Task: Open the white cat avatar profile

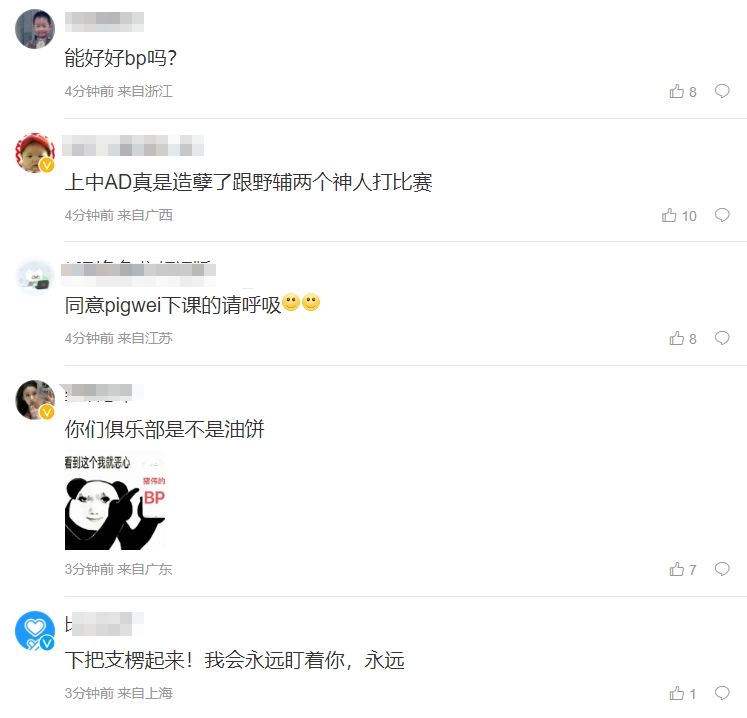Action: point(35,276)
